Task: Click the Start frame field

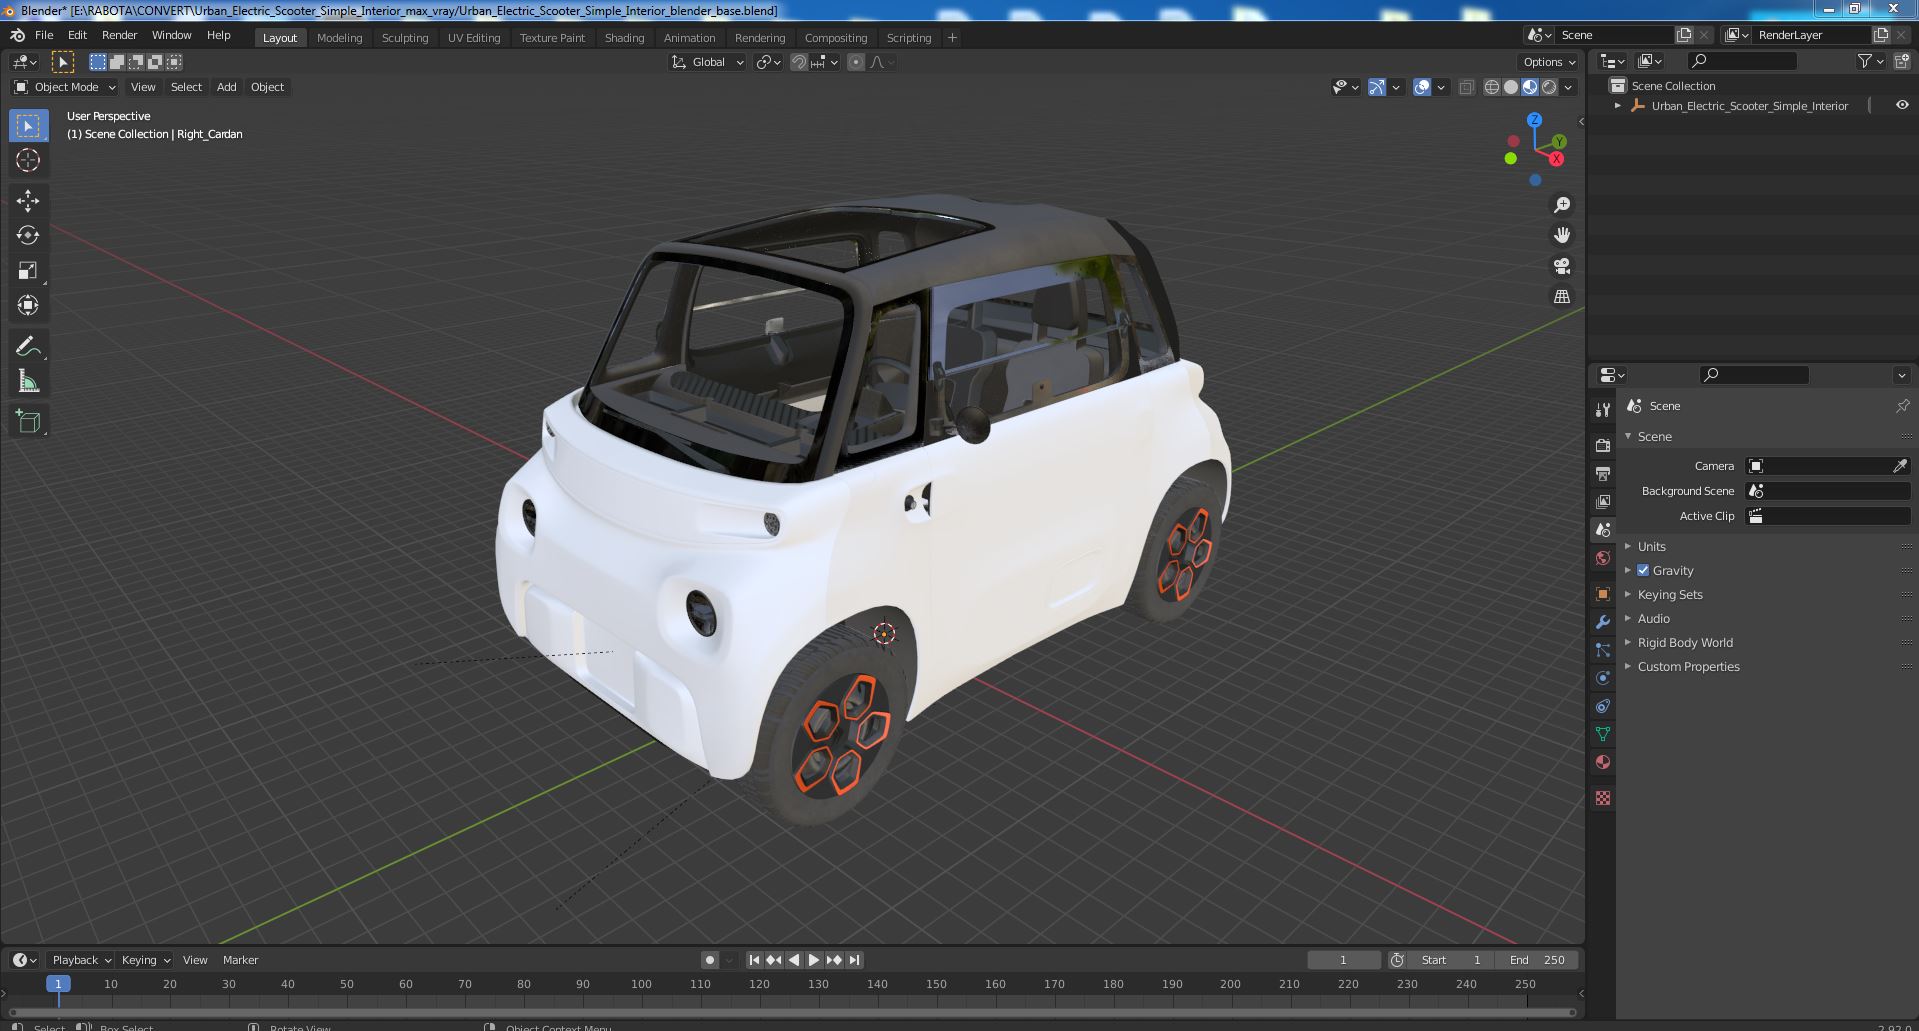Action: 1451,960
